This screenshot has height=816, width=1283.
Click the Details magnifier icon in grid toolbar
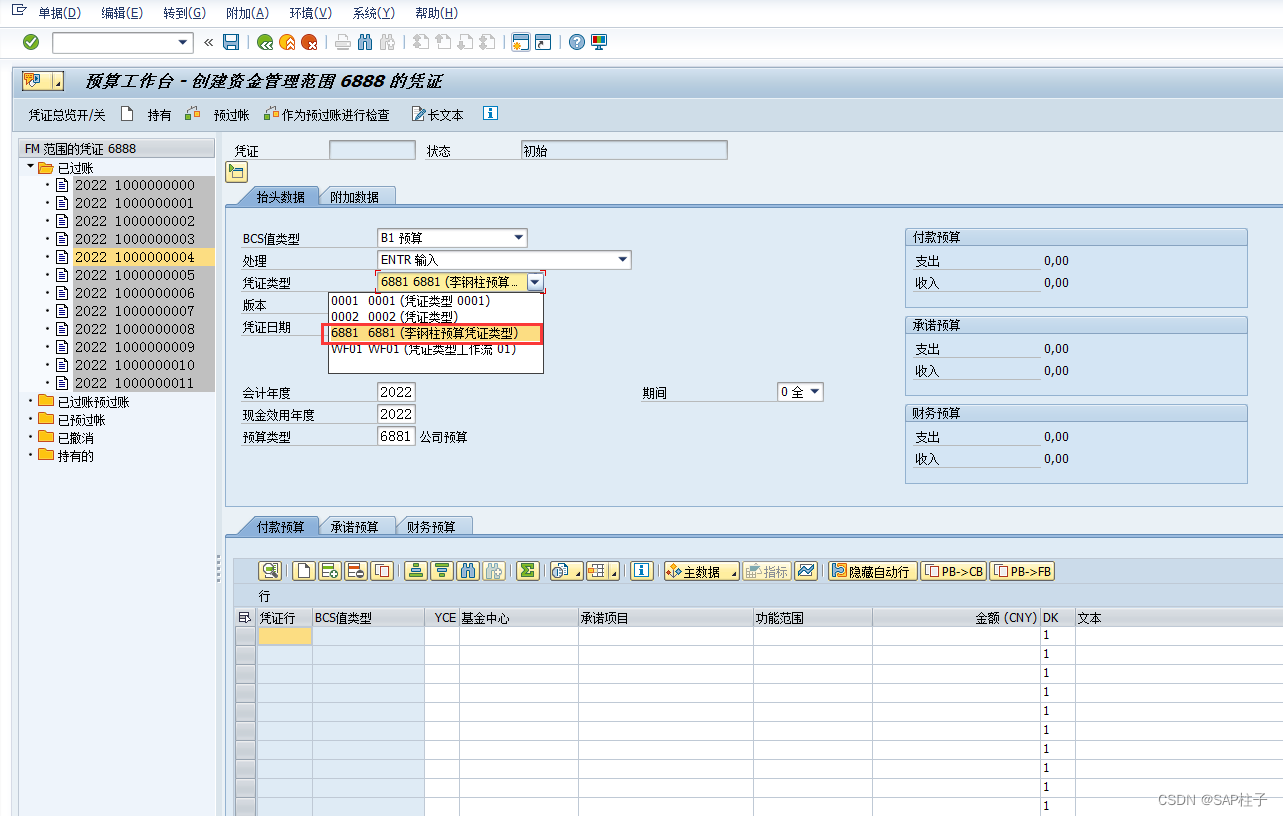click(x=270, y=571)
